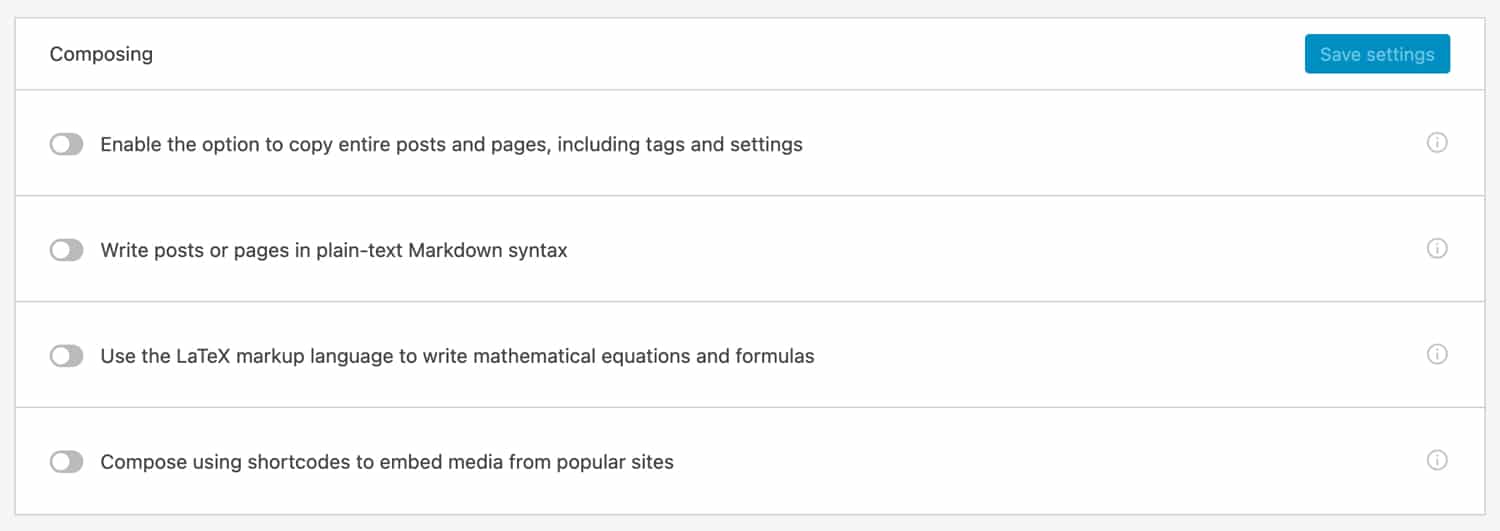Click info icon beside LaTeX markup option

1437,354
